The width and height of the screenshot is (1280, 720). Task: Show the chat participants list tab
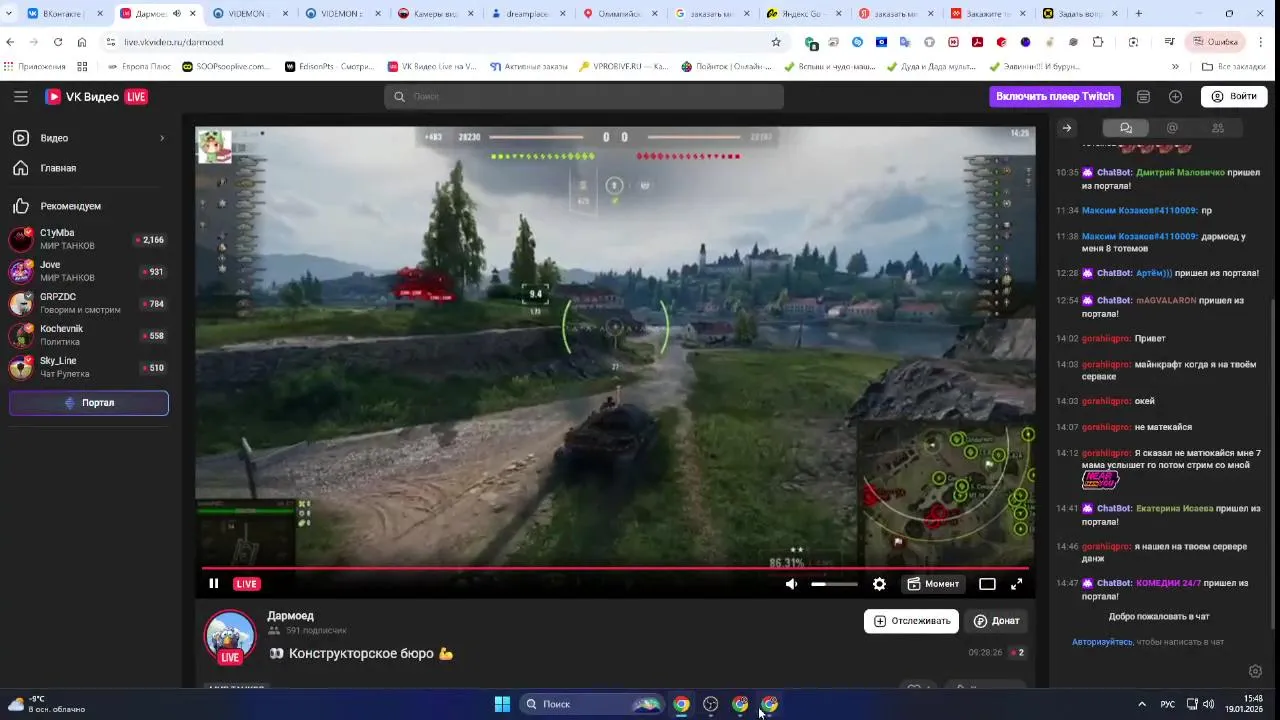tap(1217, 128)
